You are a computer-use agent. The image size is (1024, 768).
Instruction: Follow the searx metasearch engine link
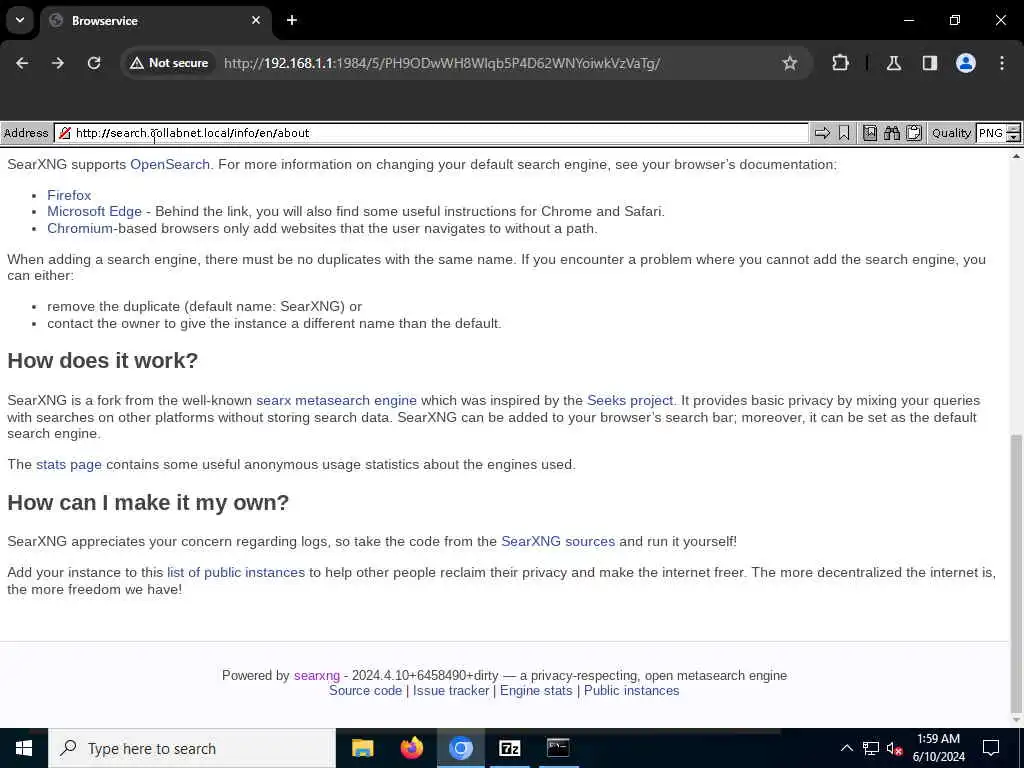click(x=336, y=400)
